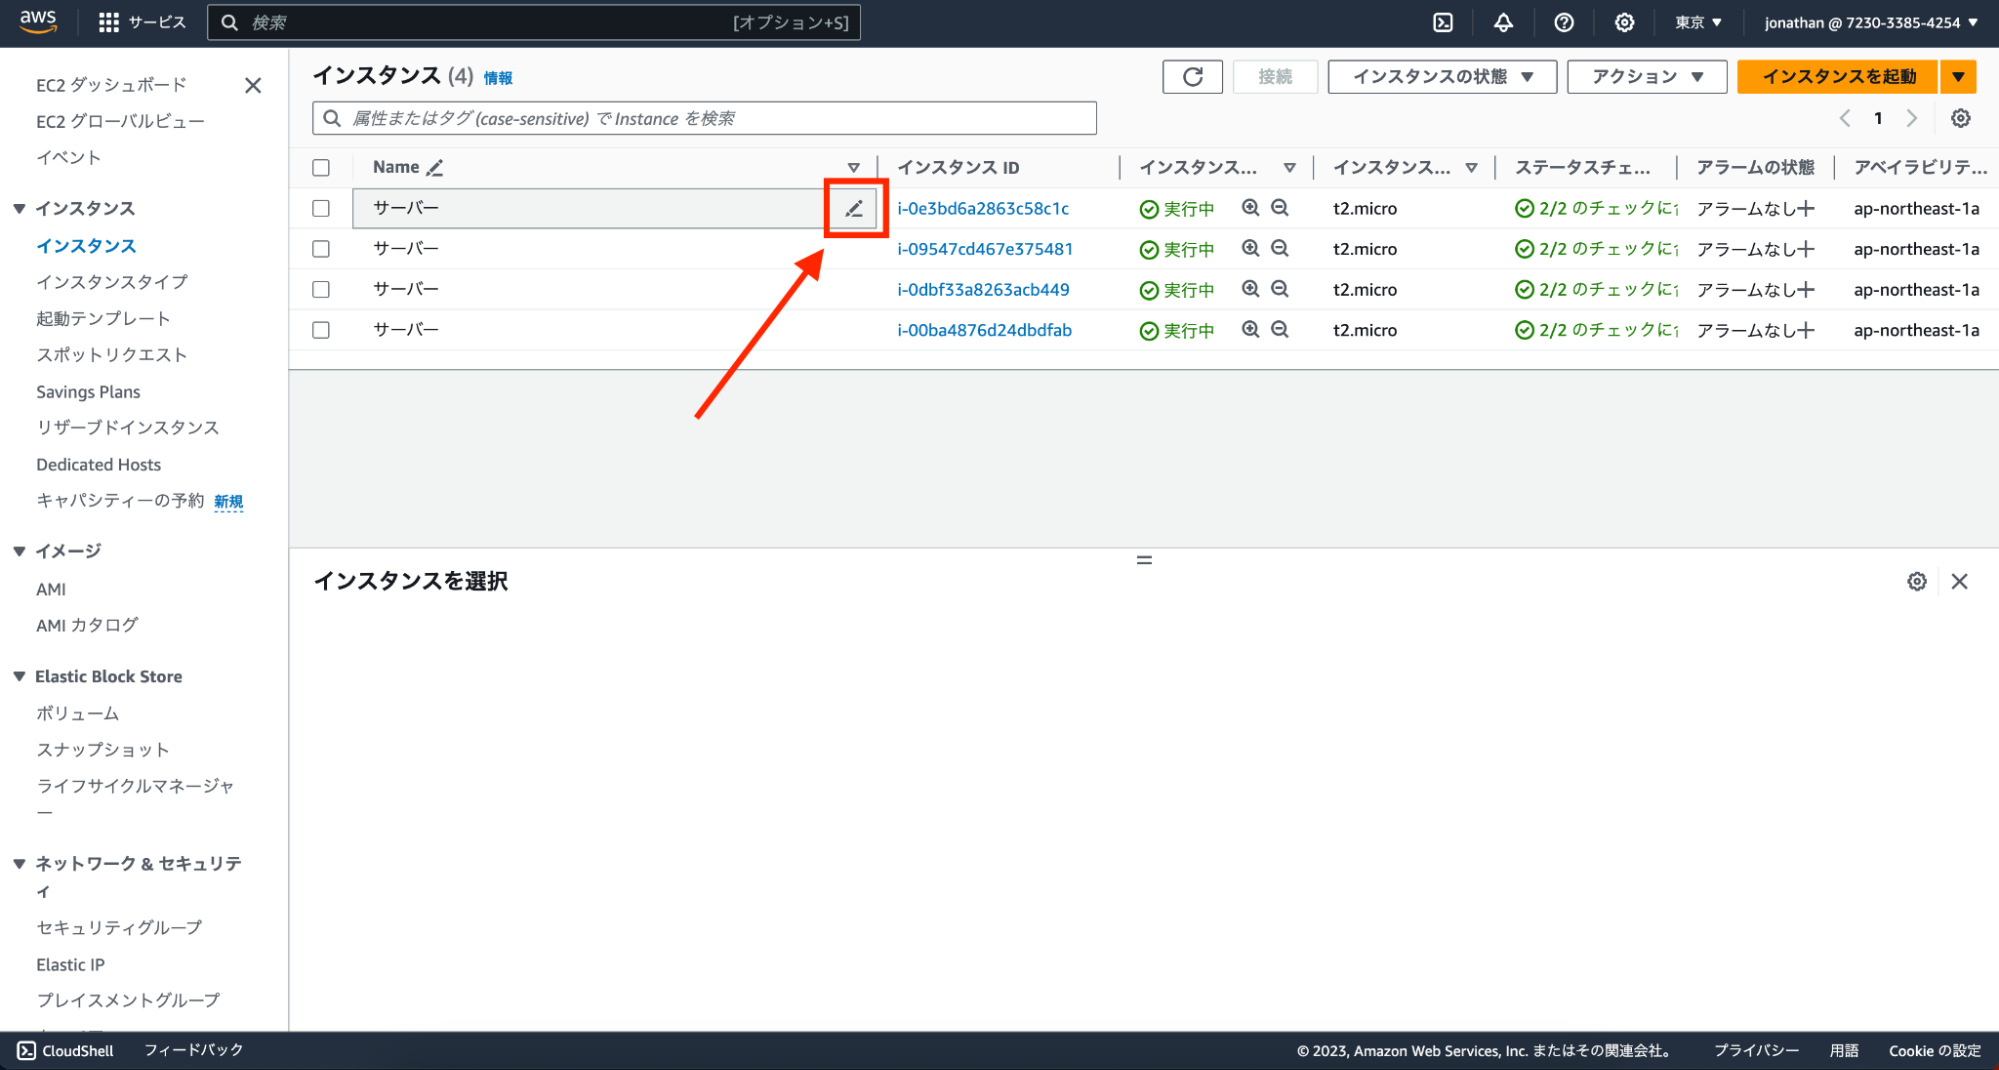Open セキュリティグループ in sidebar
This screenshot has width=1999, height=1070.
click(119, 927)
